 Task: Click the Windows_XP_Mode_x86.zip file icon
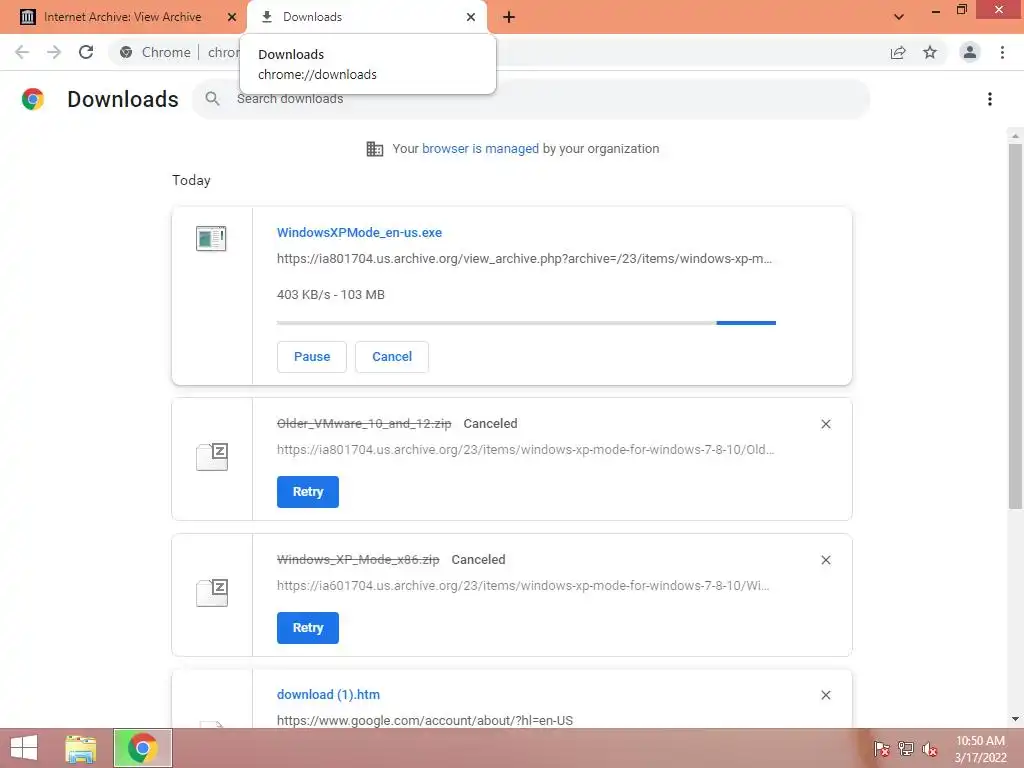pyautogui.click(x=212, y=592)
